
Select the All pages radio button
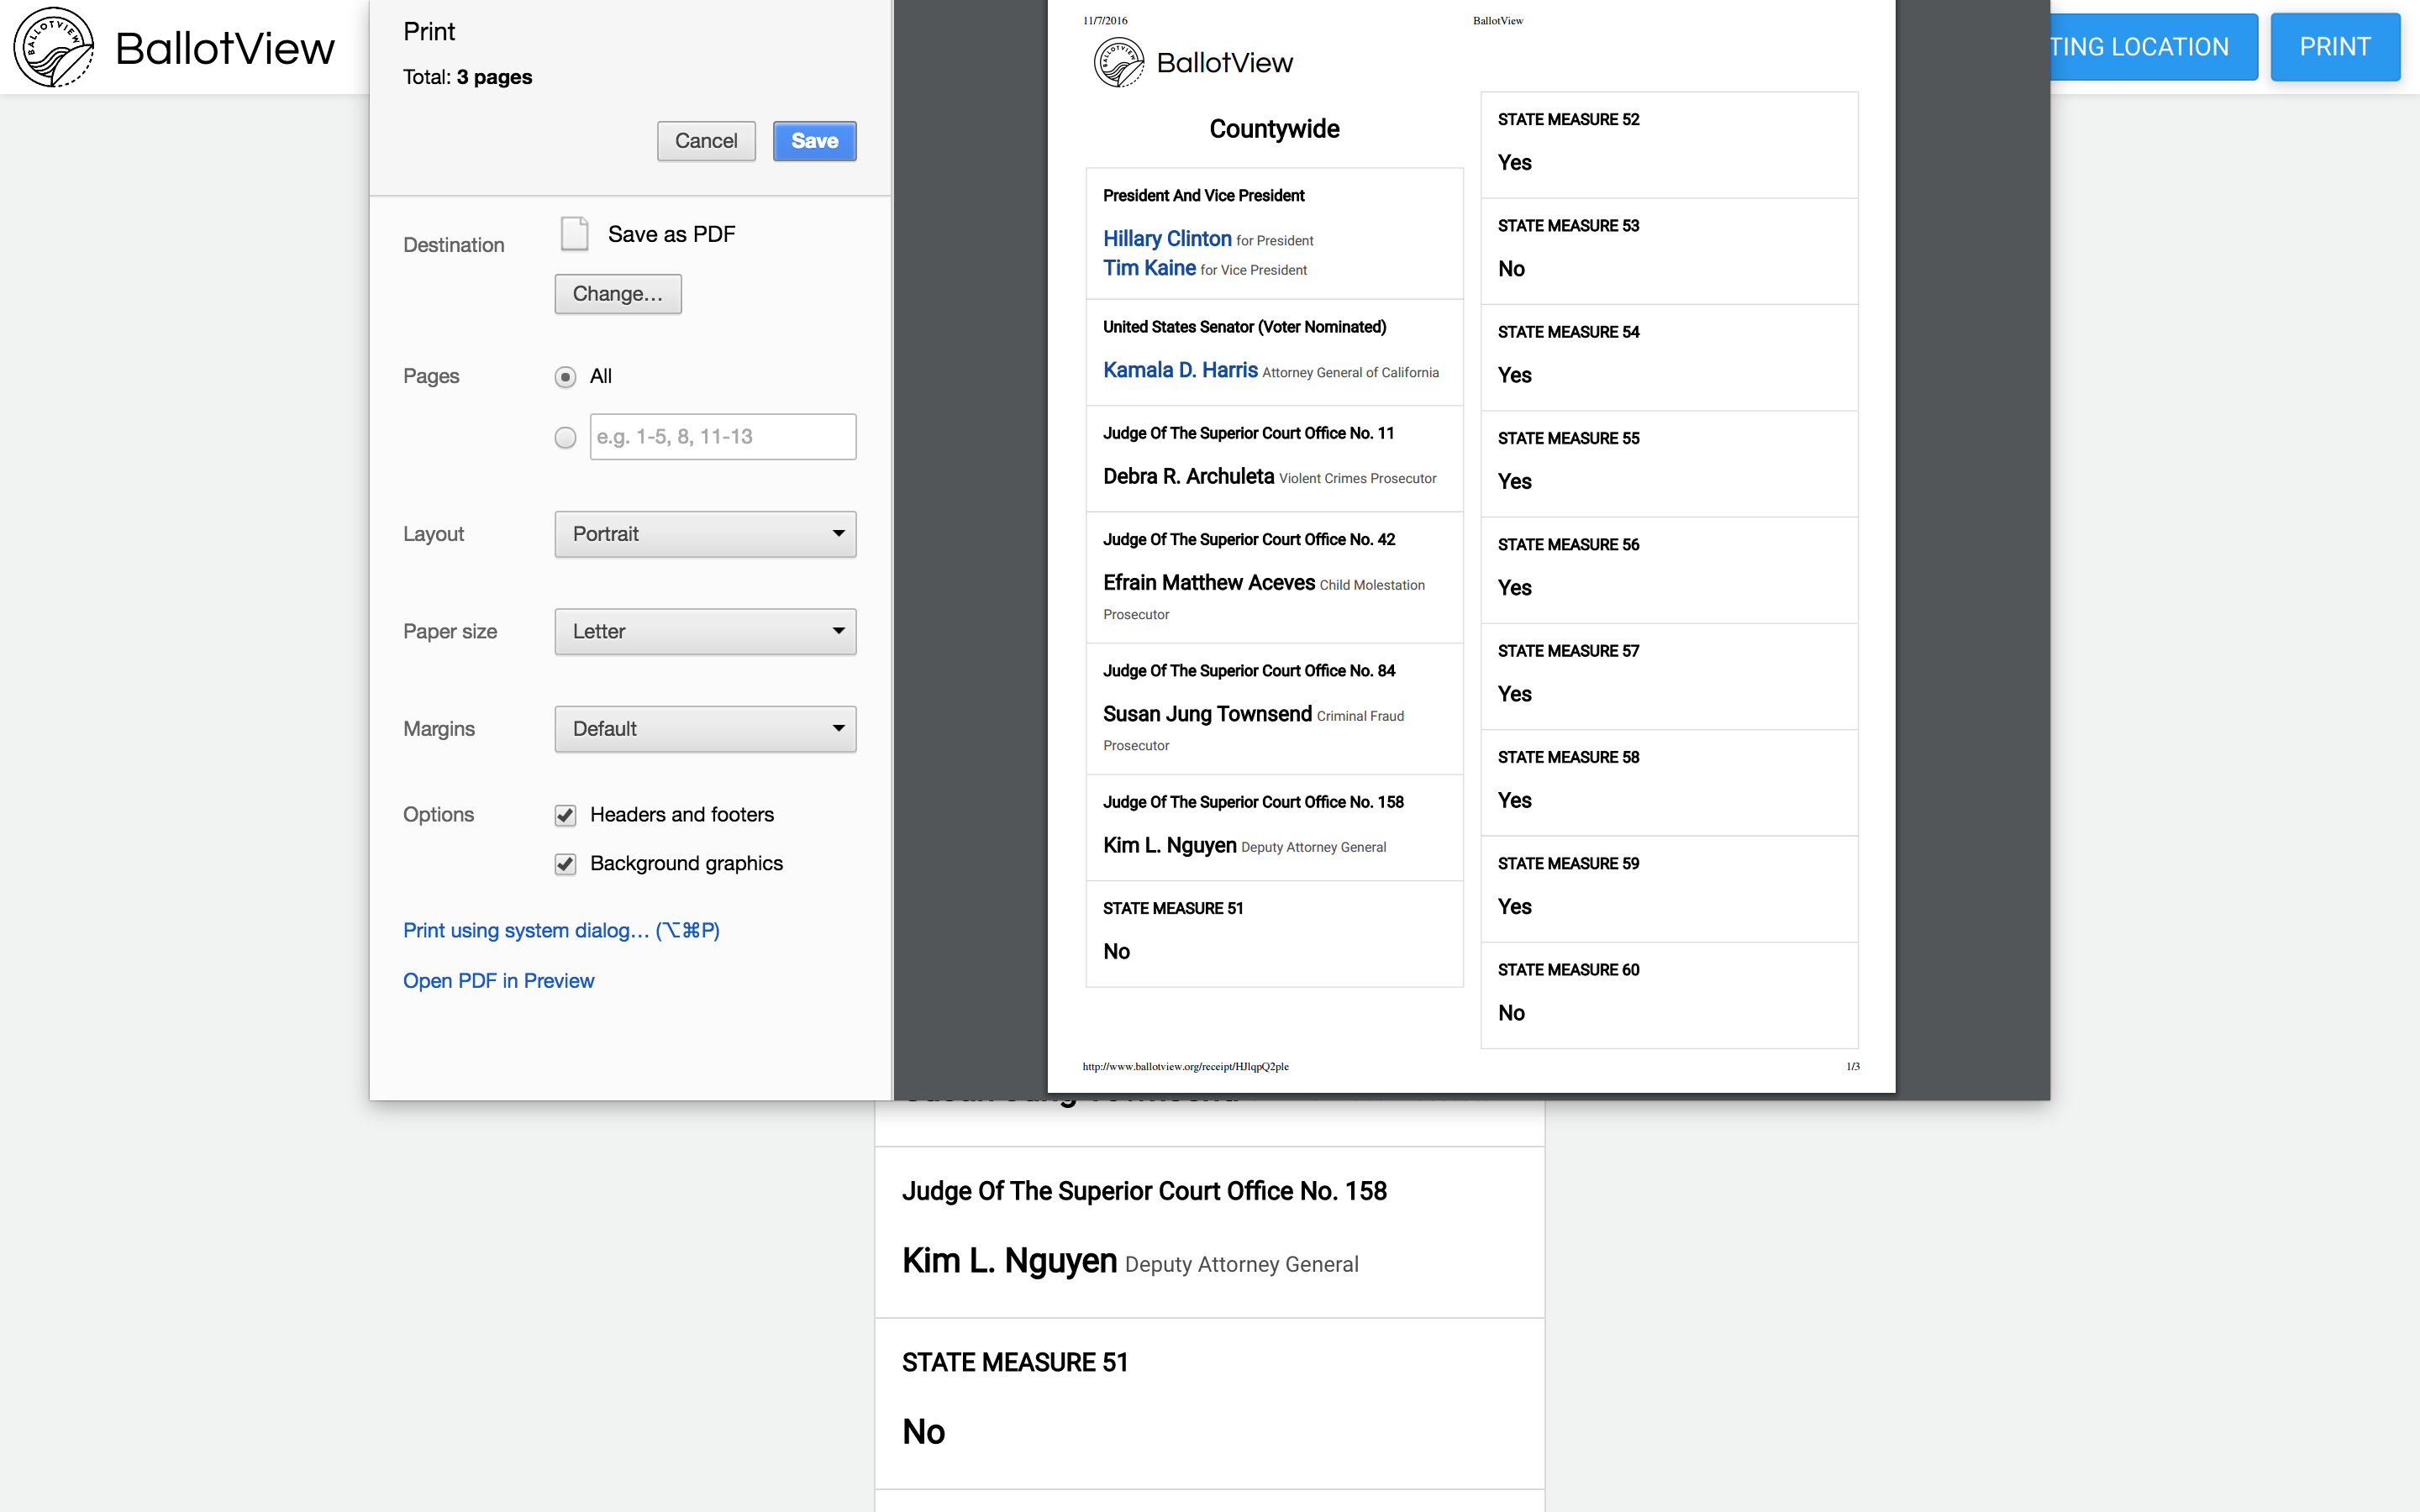point(565,377)
